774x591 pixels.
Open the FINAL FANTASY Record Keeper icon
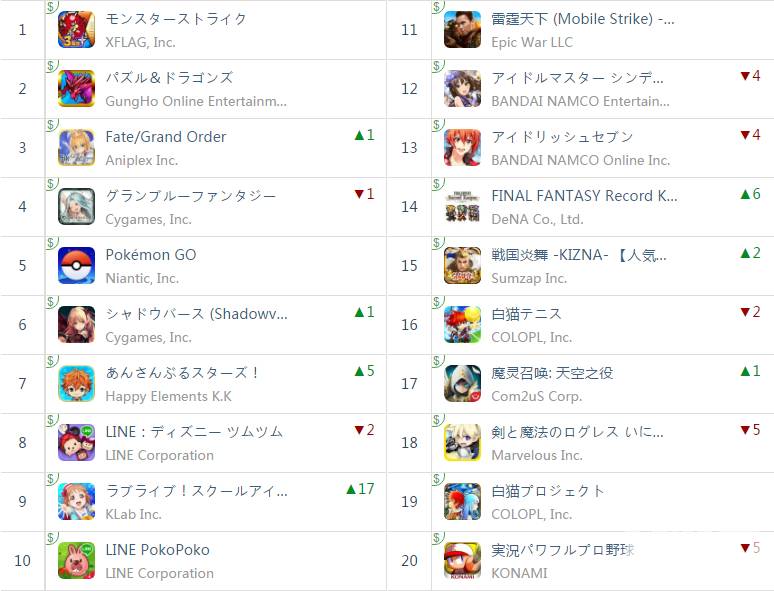pyautogui.click(x=463, y=207)
